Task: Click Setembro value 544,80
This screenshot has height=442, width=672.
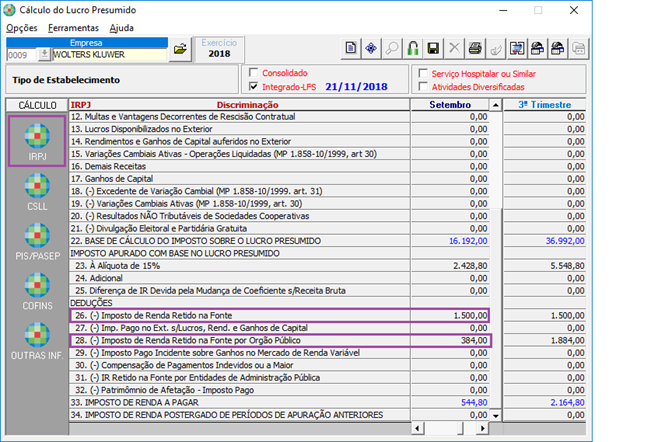Action: point(474,403)
